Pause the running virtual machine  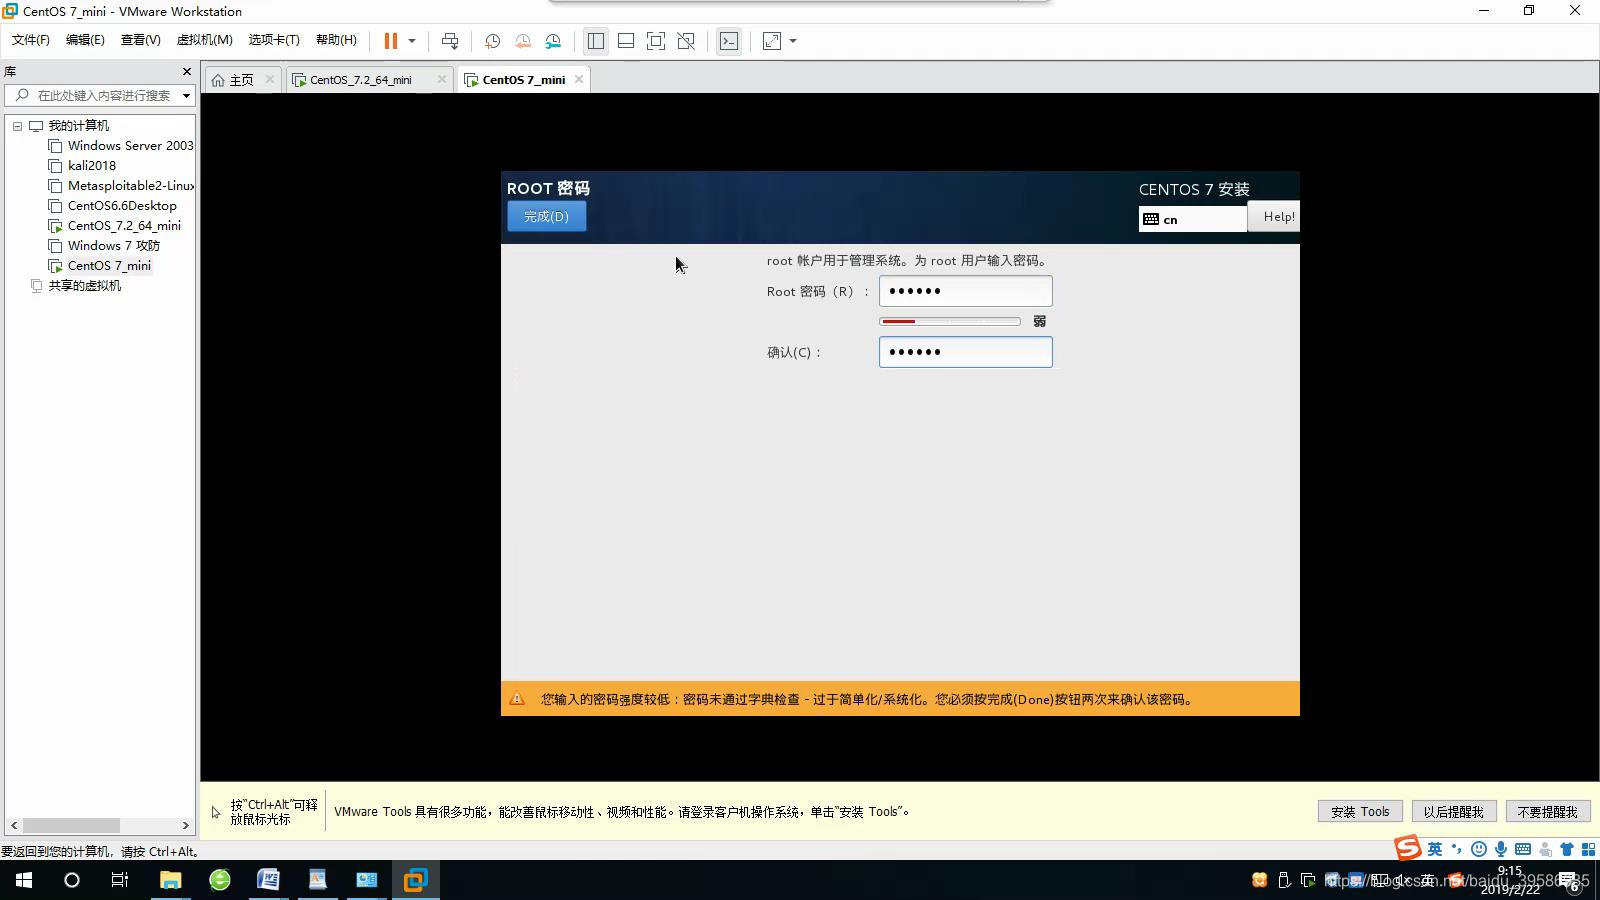tap(391, 41)
